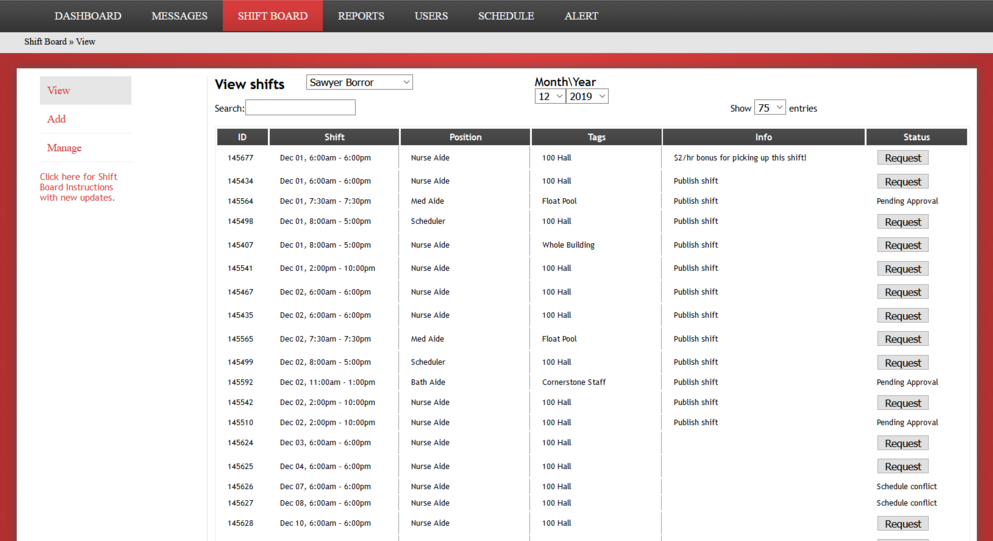Open the Shift Board Instructions link

coord(78,187)
